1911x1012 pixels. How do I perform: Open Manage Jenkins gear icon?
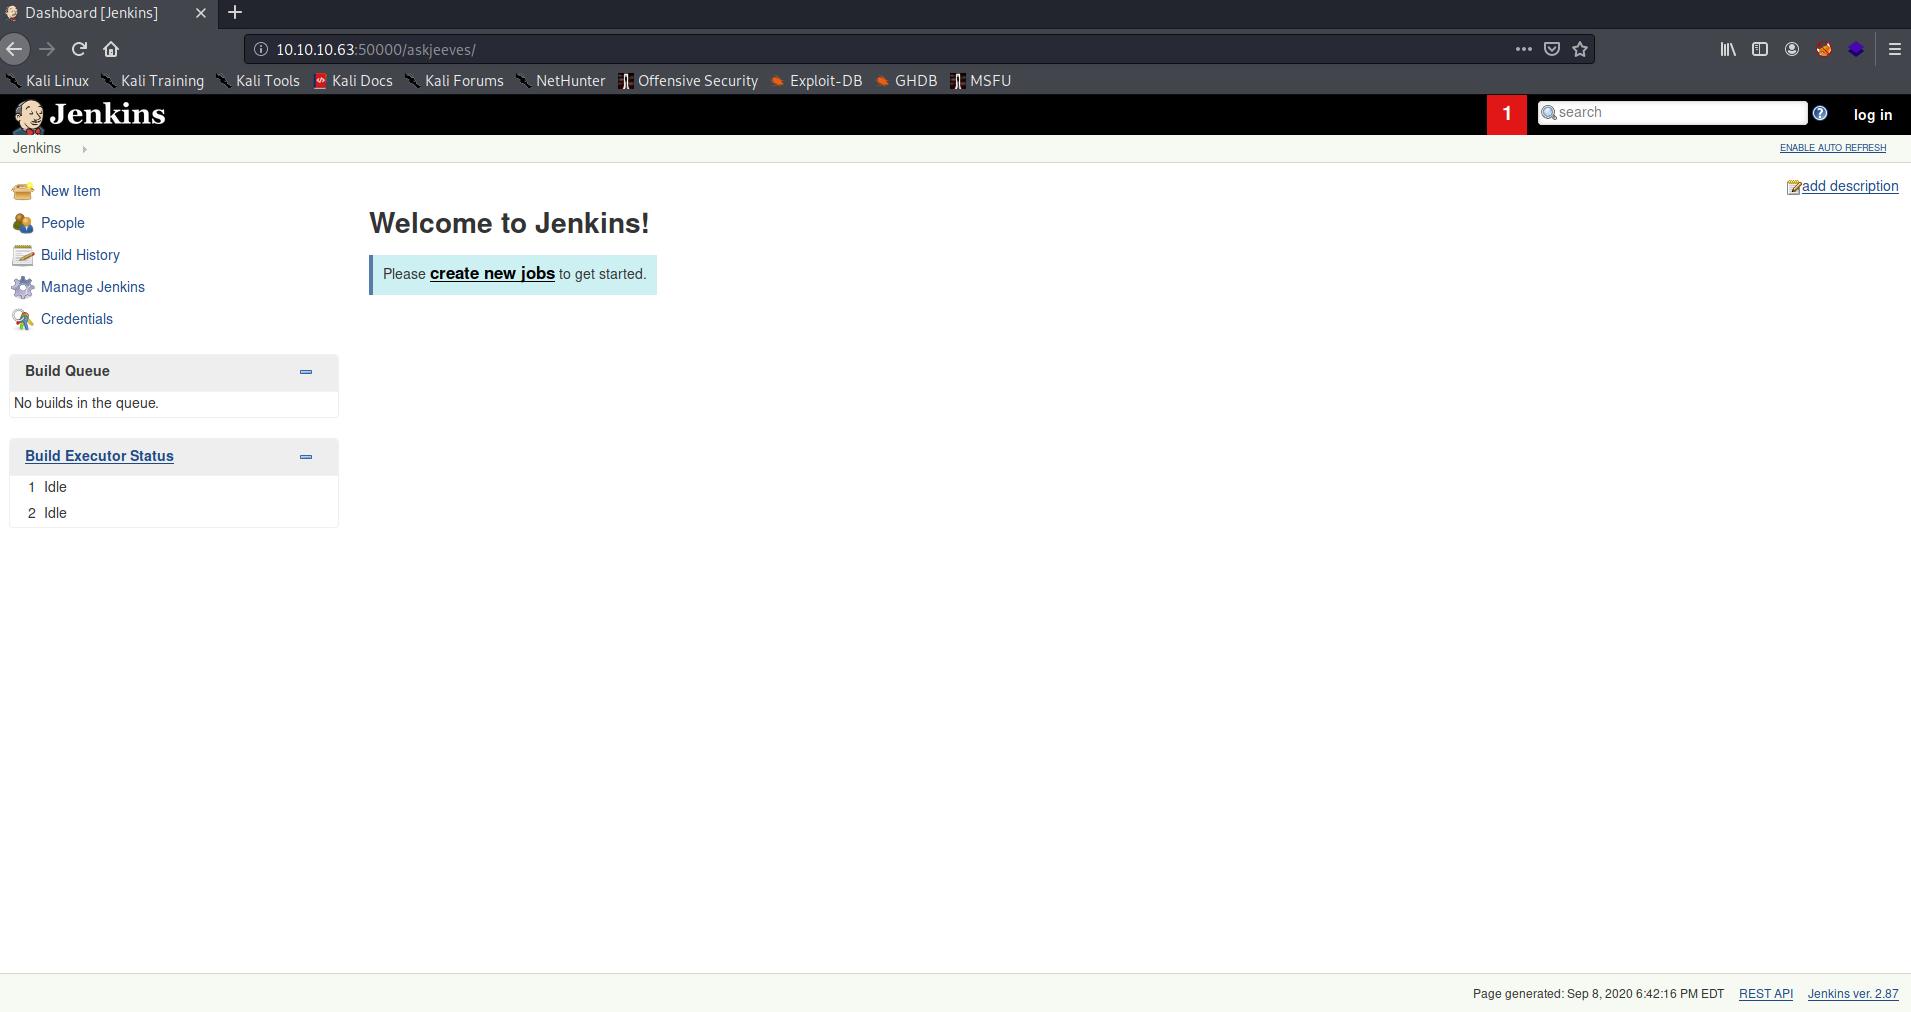click(22, 287)
